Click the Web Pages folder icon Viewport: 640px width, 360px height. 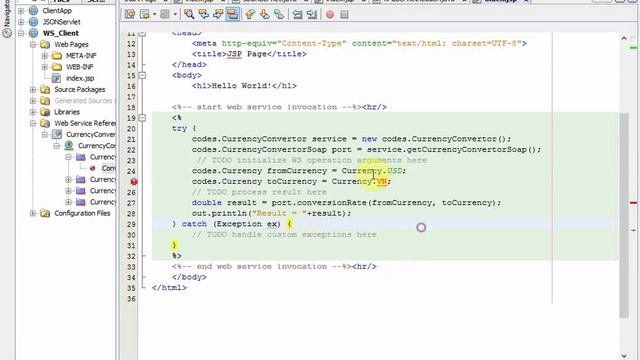pyautogui.click(x=45, y=44)
